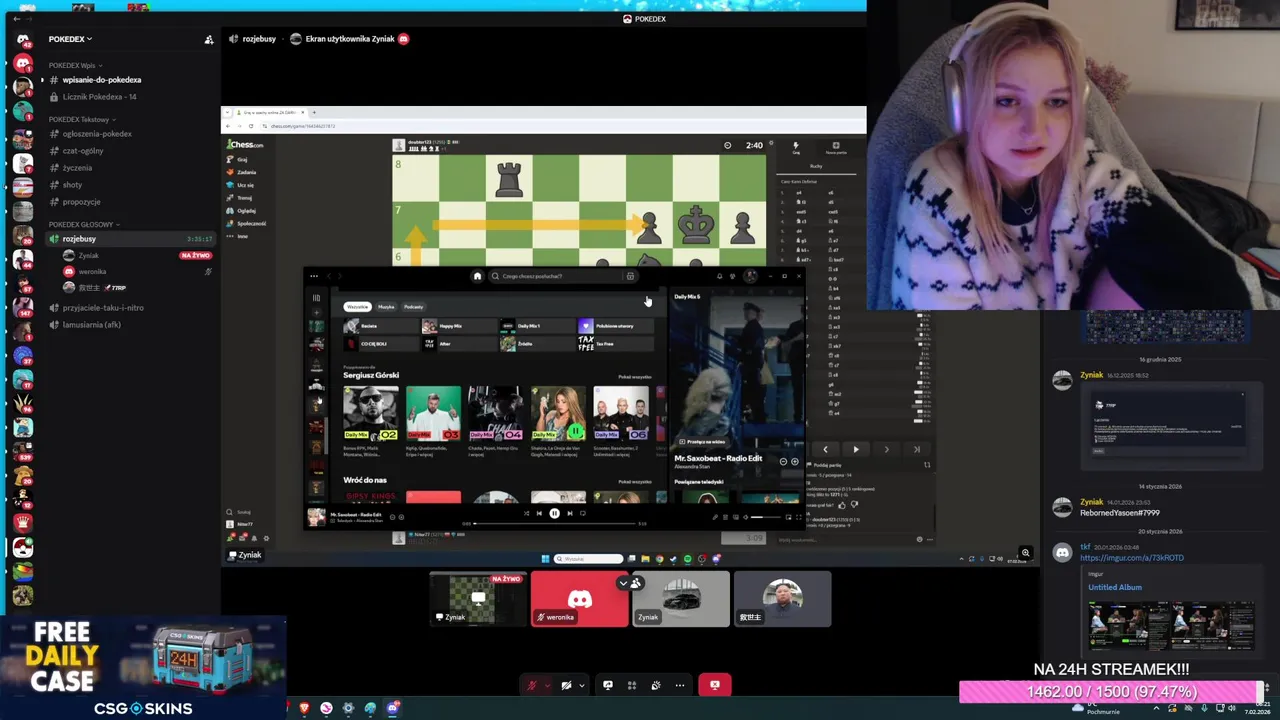Click the Discord taskbar icon
The image size is (1280, 720).
393,708
